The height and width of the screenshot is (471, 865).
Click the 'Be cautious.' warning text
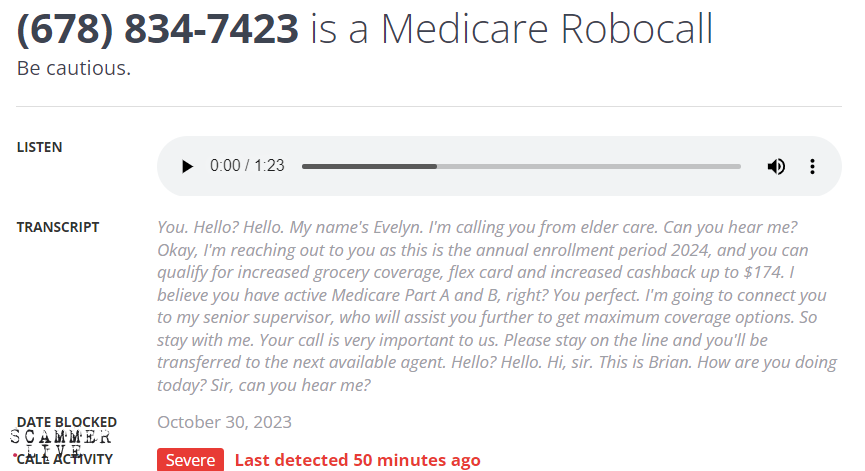click(x=74, y=69)
